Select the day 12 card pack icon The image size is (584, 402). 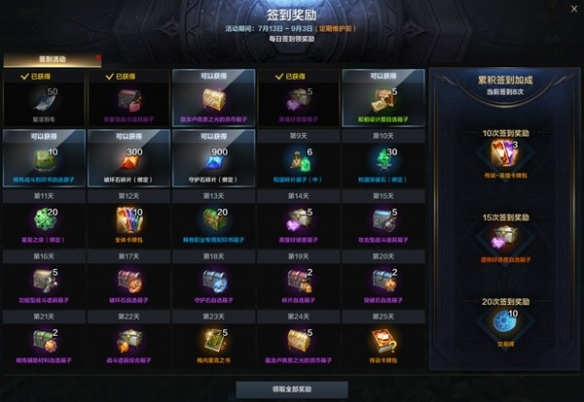129,221
